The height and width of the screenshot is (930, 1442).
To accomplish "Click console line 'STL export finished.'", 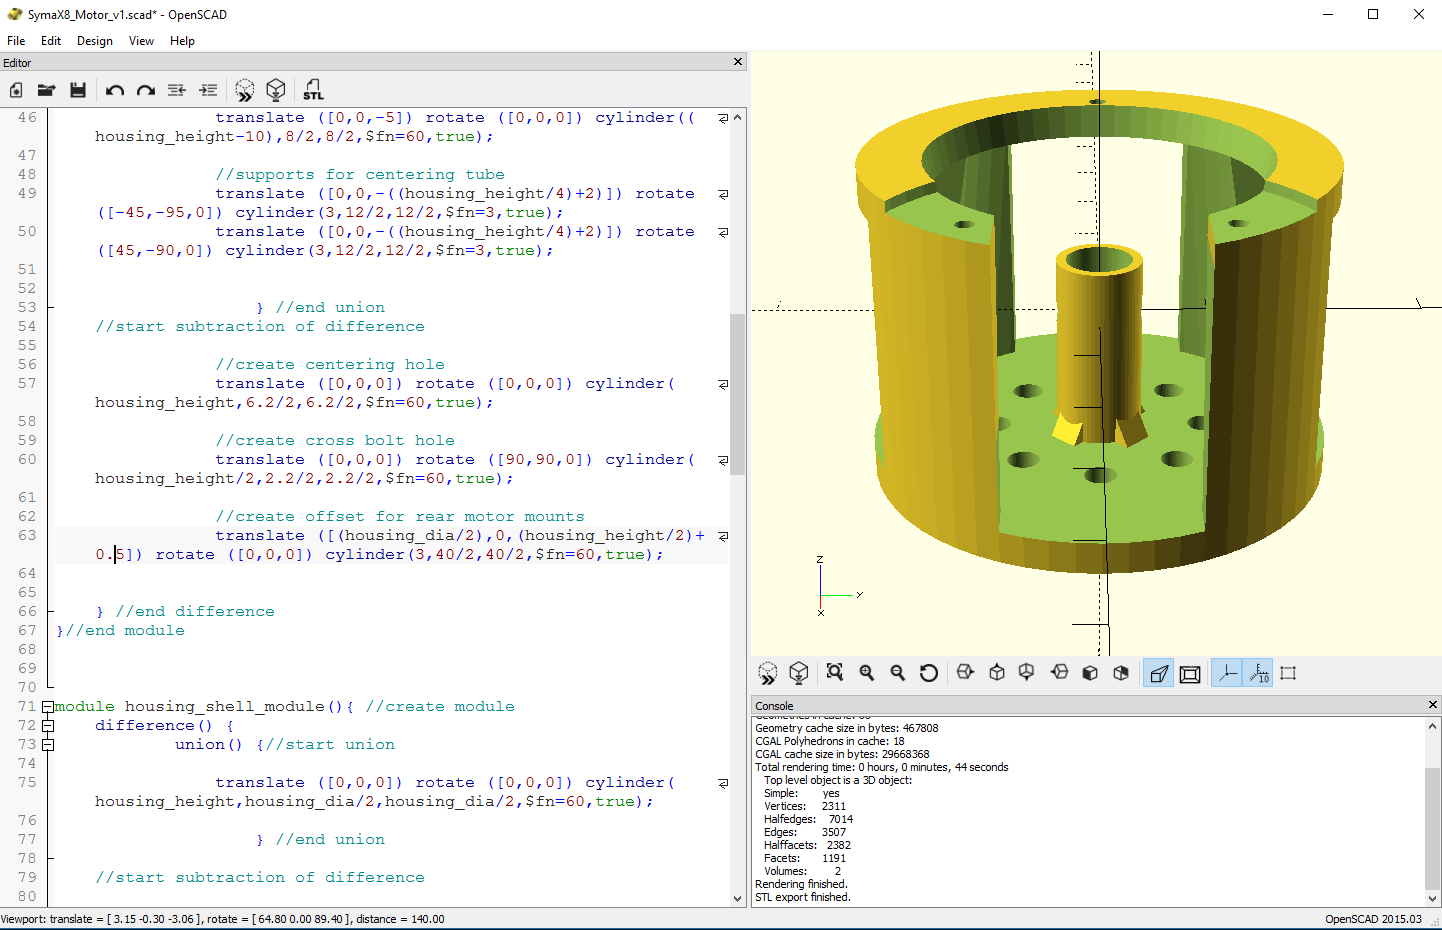I will tap(803, 897).
